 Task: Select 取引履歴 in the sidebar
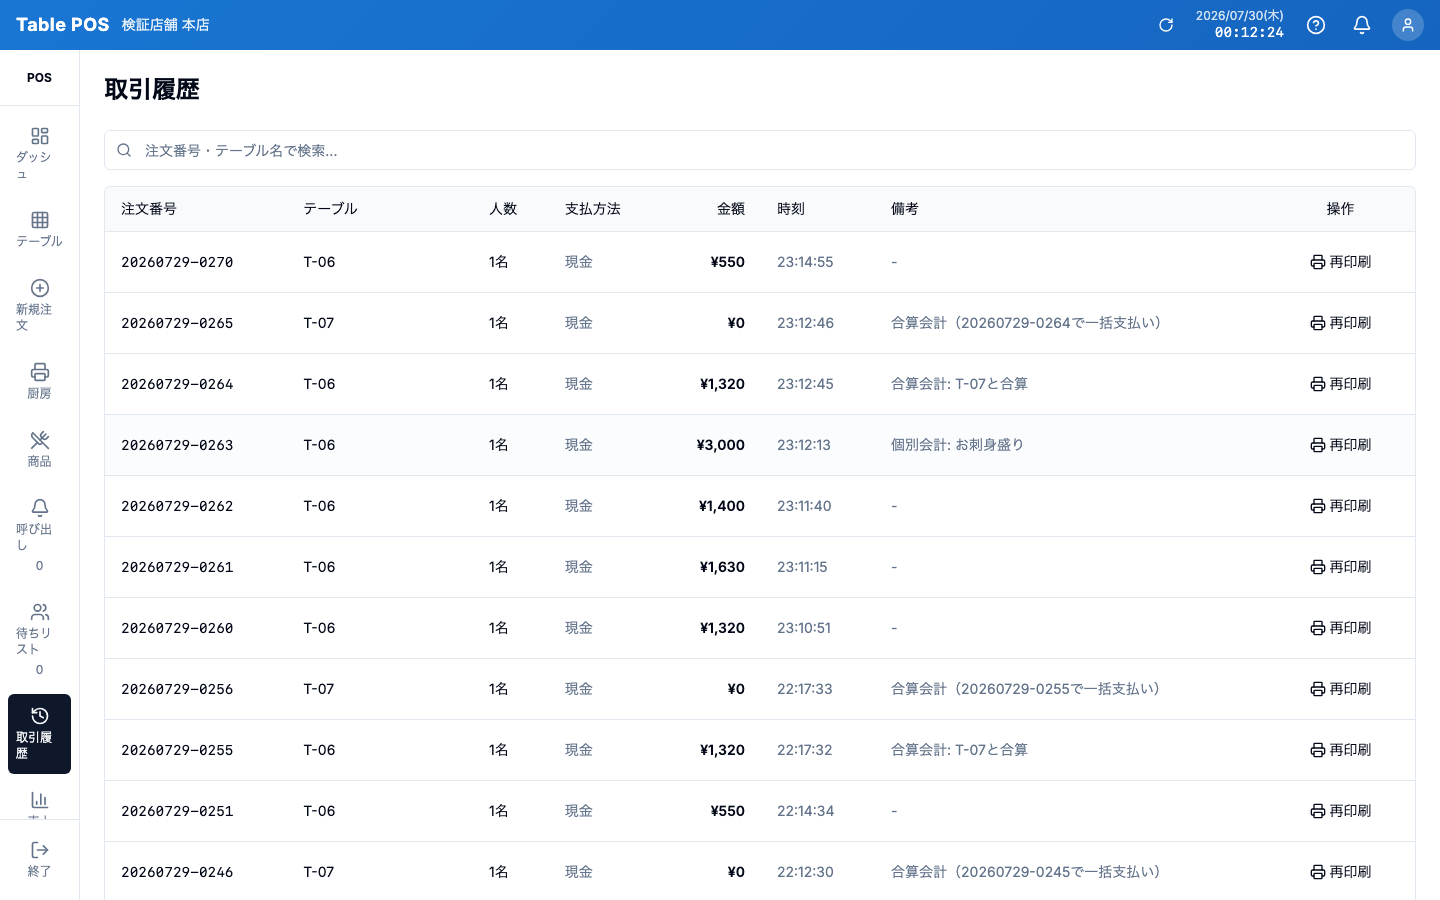point(39,734)
